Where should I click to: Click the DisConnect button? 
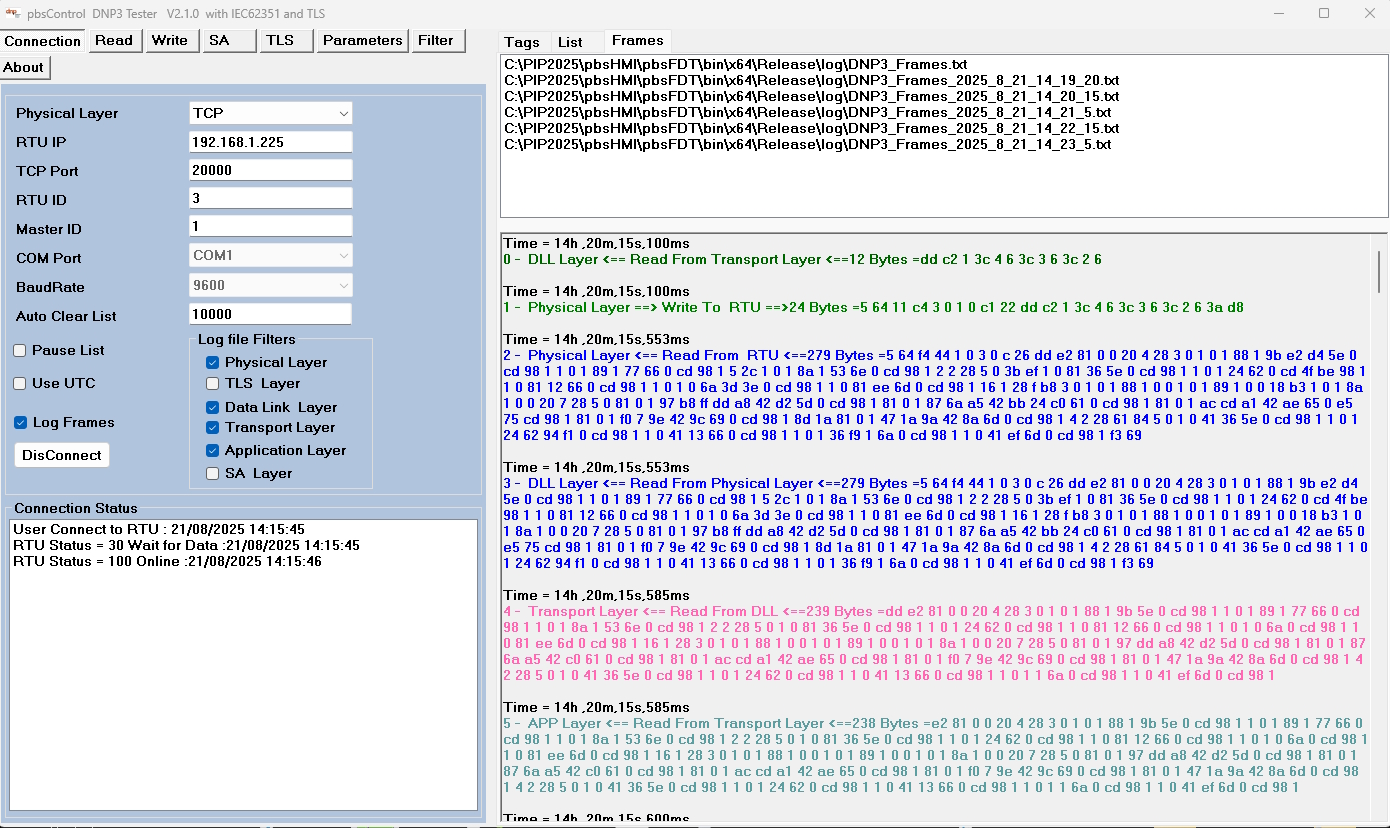[61, 454]
